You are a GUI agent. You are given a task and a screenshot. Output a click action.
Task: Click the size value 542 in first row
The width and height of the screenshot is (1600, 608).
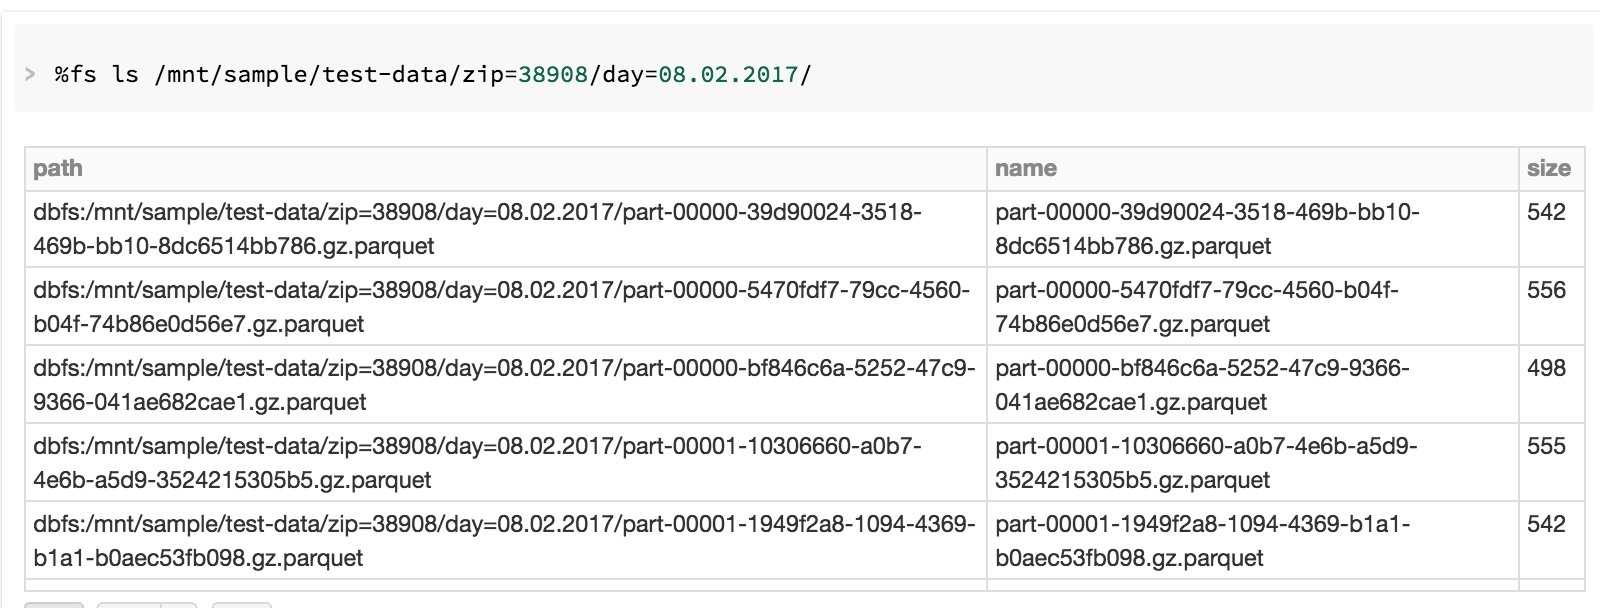coord(1546,213)
